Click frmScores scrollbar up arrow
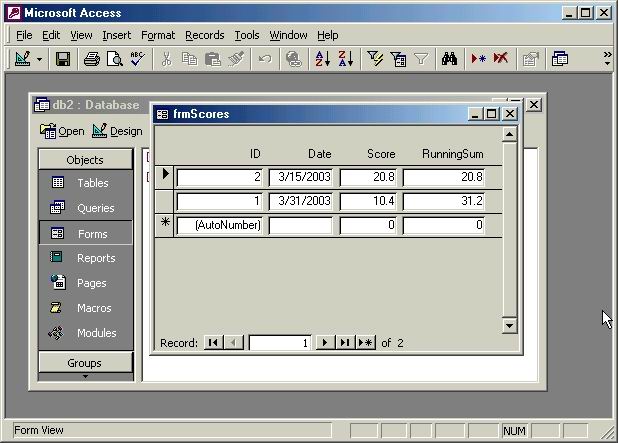Screen dimensions: 618x443 510,134
